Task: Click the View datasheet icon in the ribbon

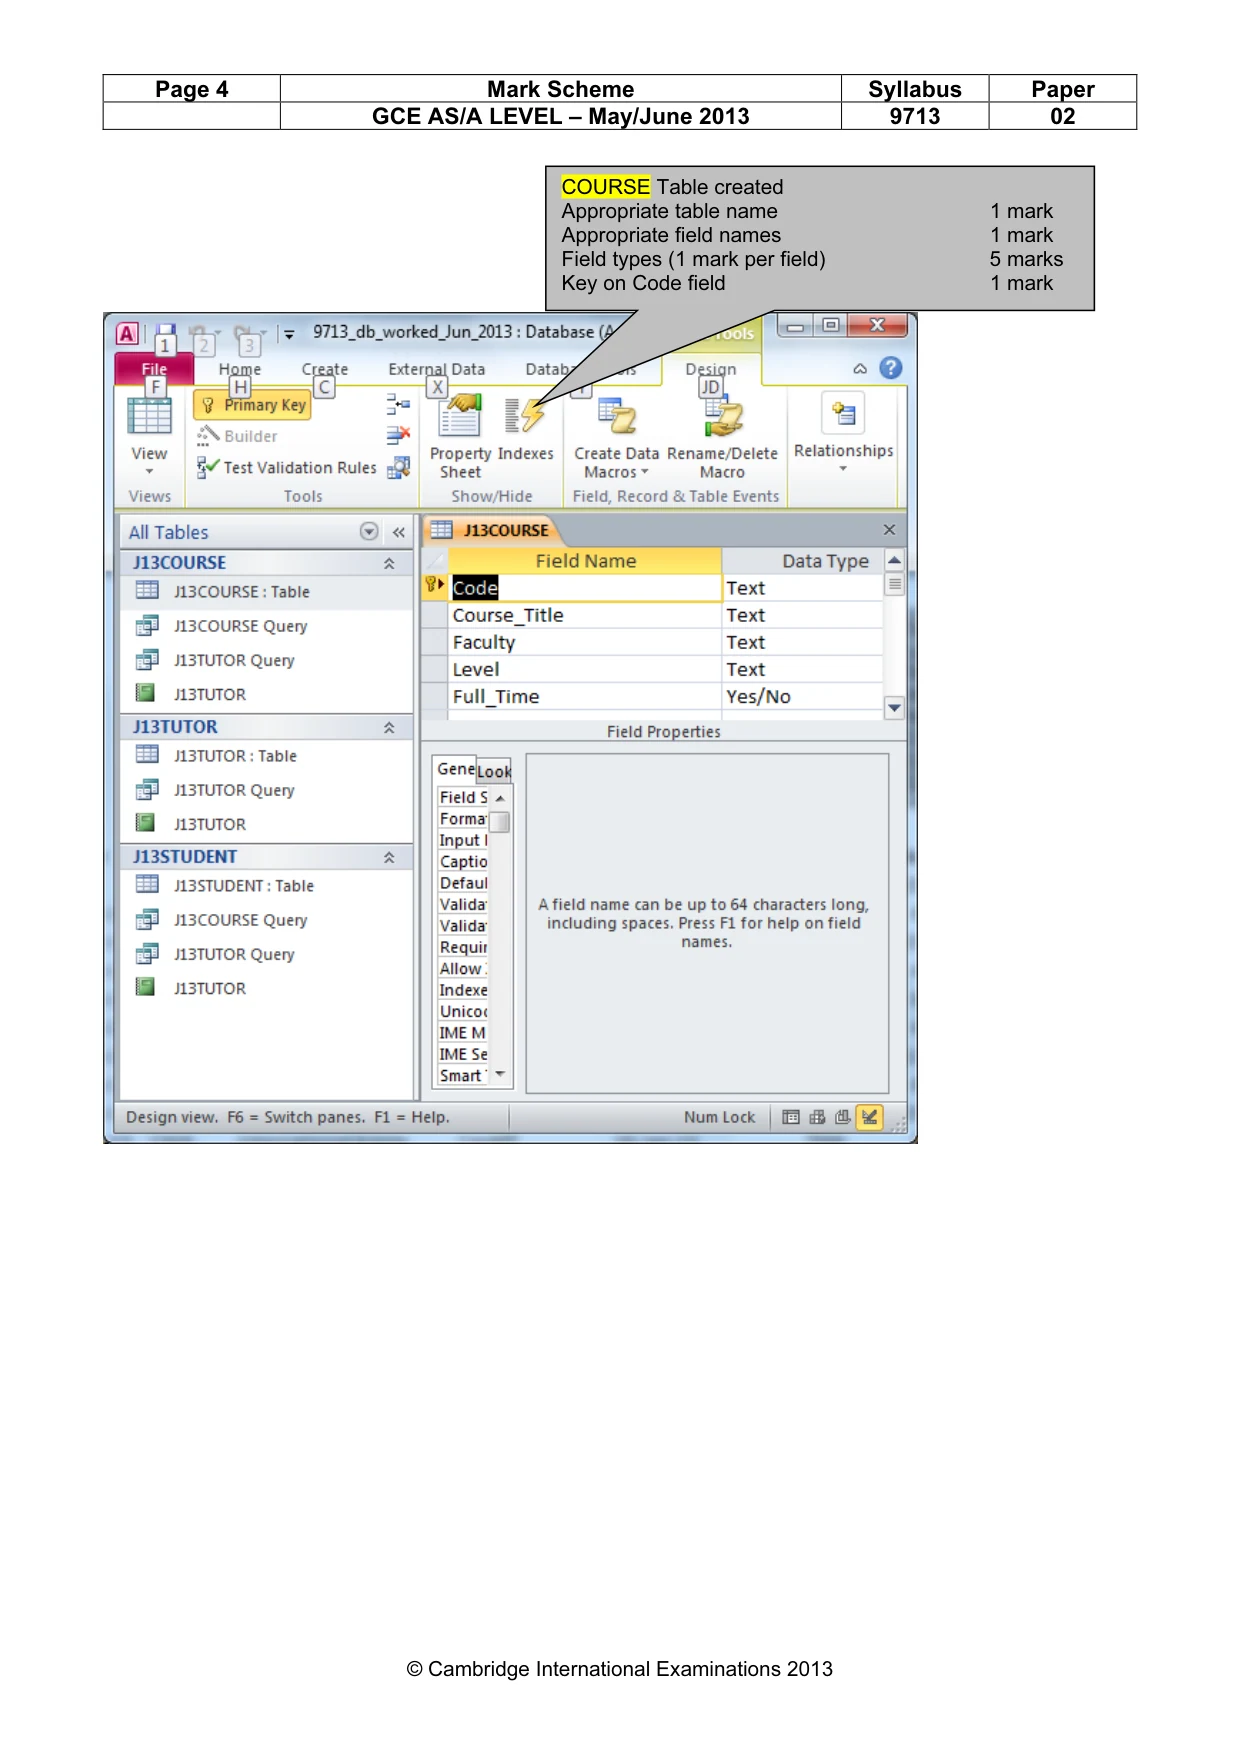Action: (x=150, y=416)
